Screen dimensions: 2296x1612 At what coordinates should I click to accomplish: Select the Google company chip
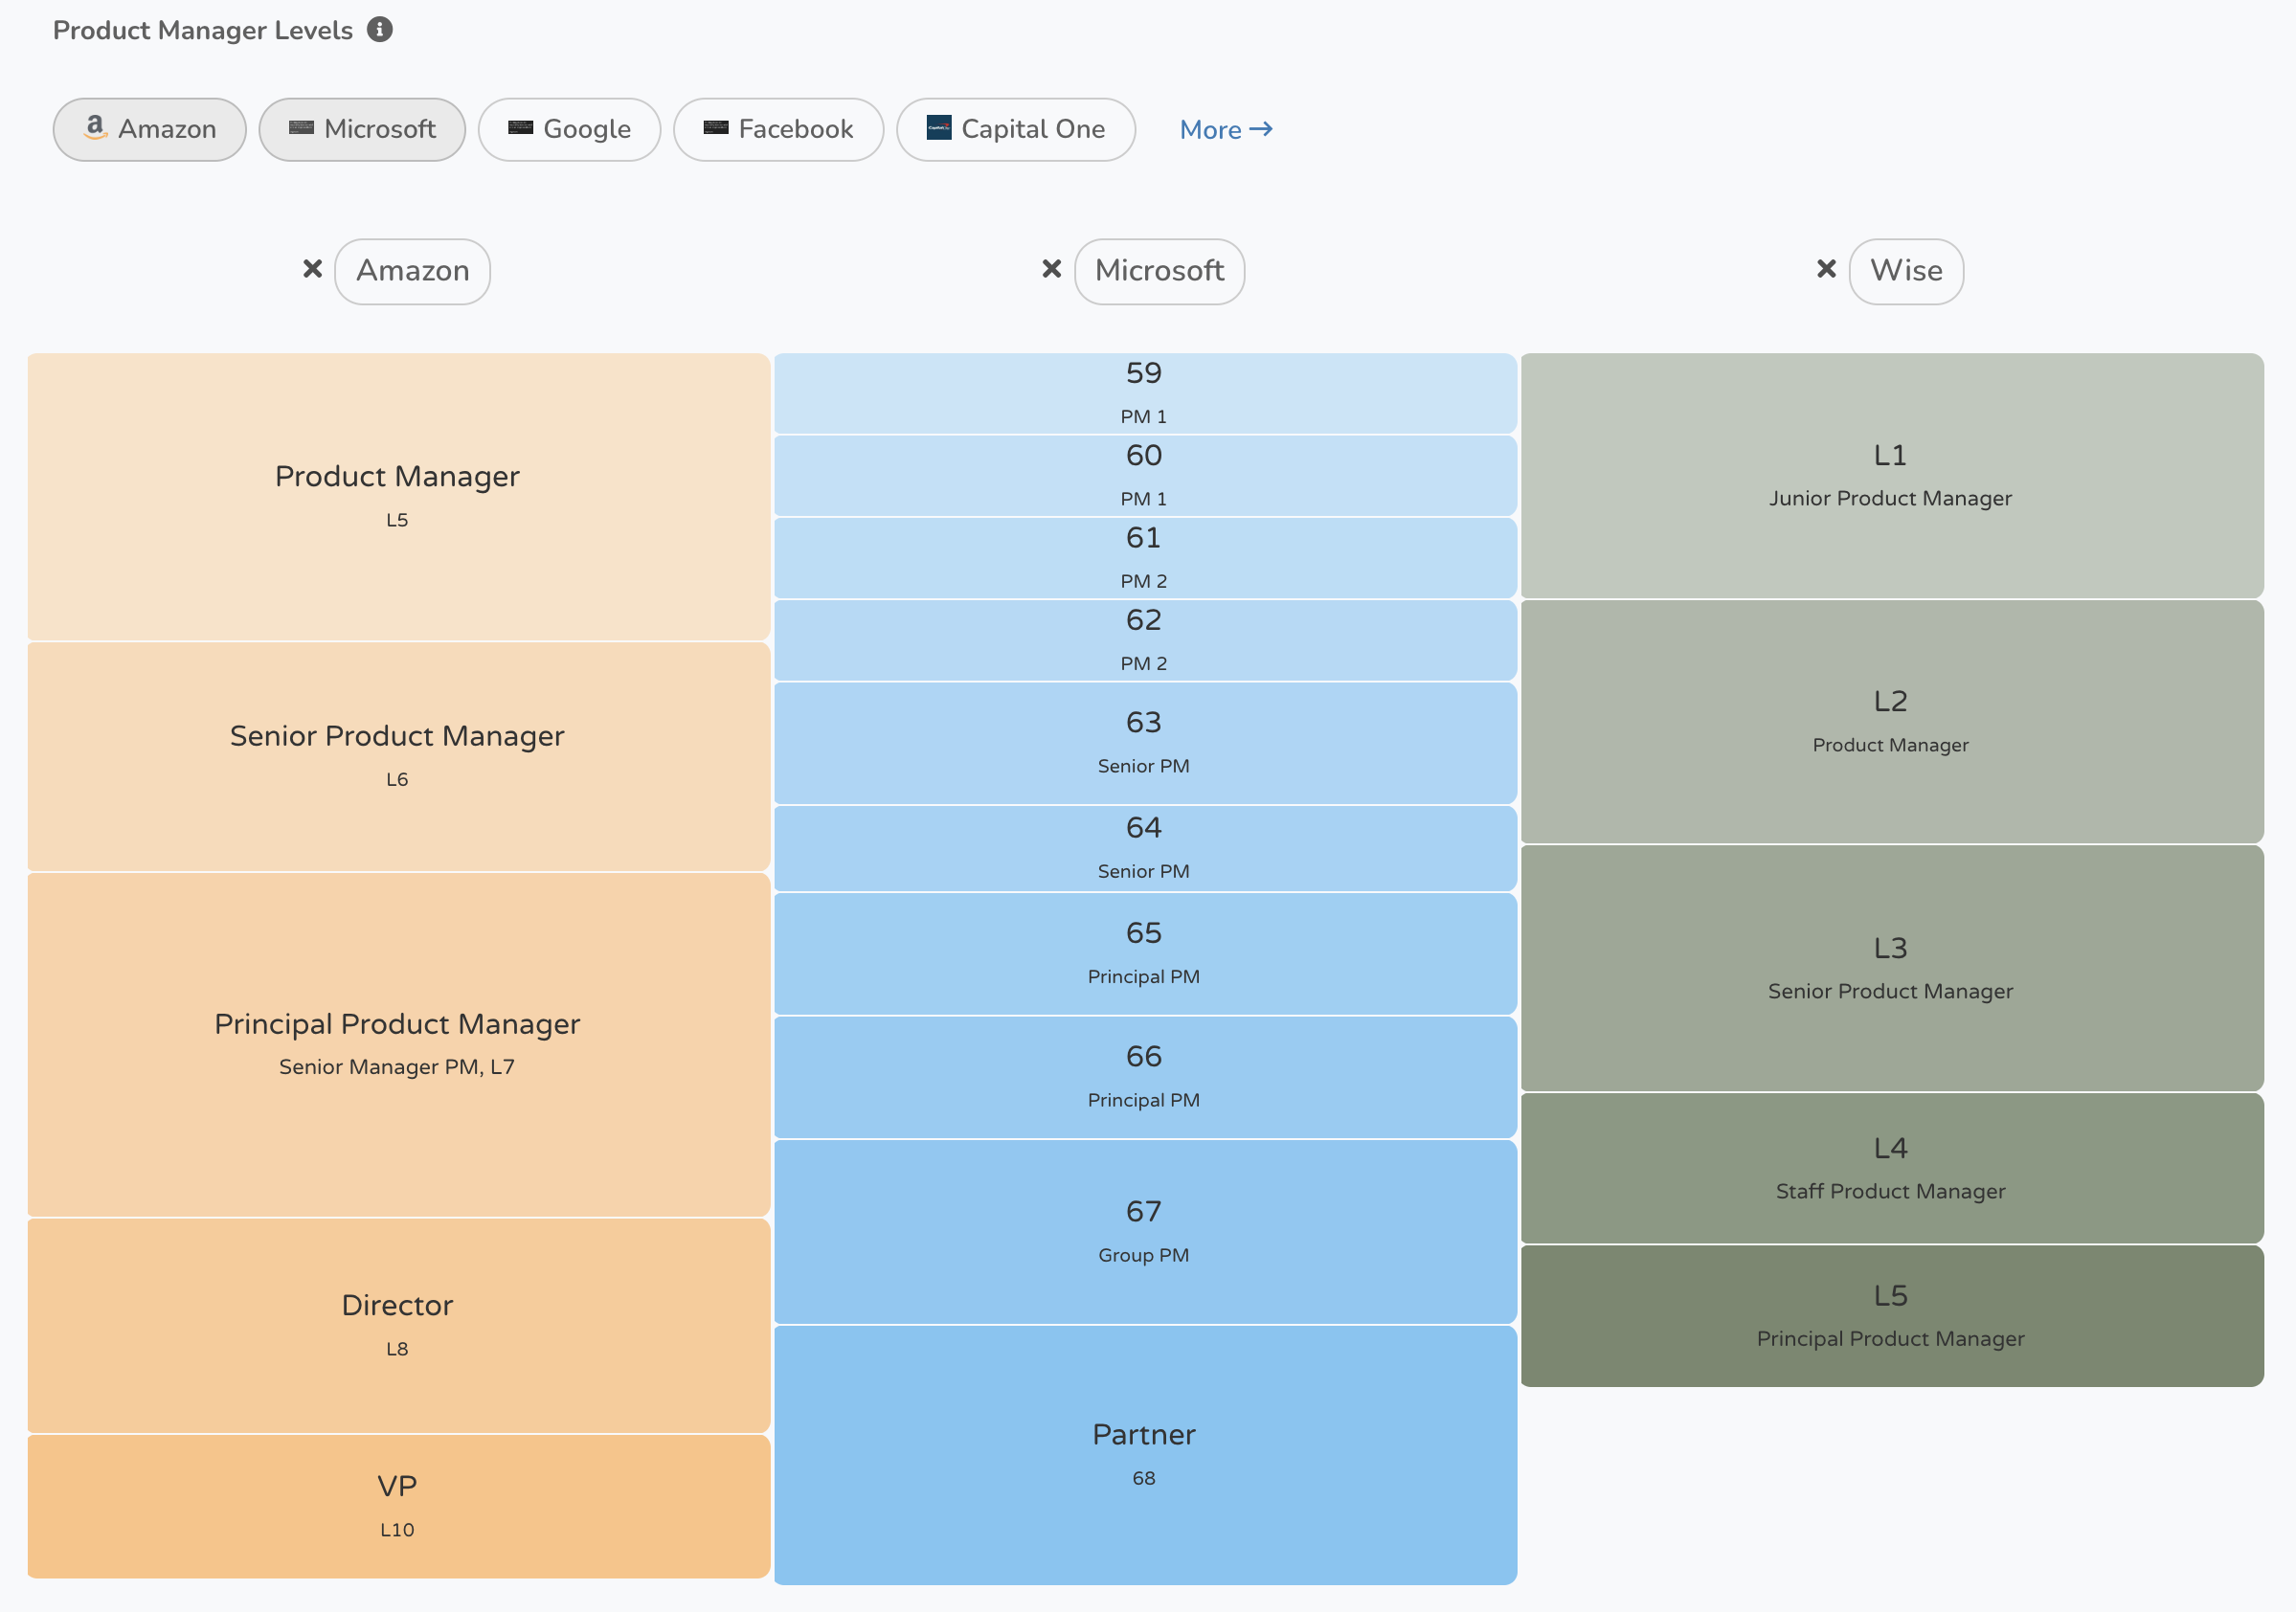(x=569, y=129)
